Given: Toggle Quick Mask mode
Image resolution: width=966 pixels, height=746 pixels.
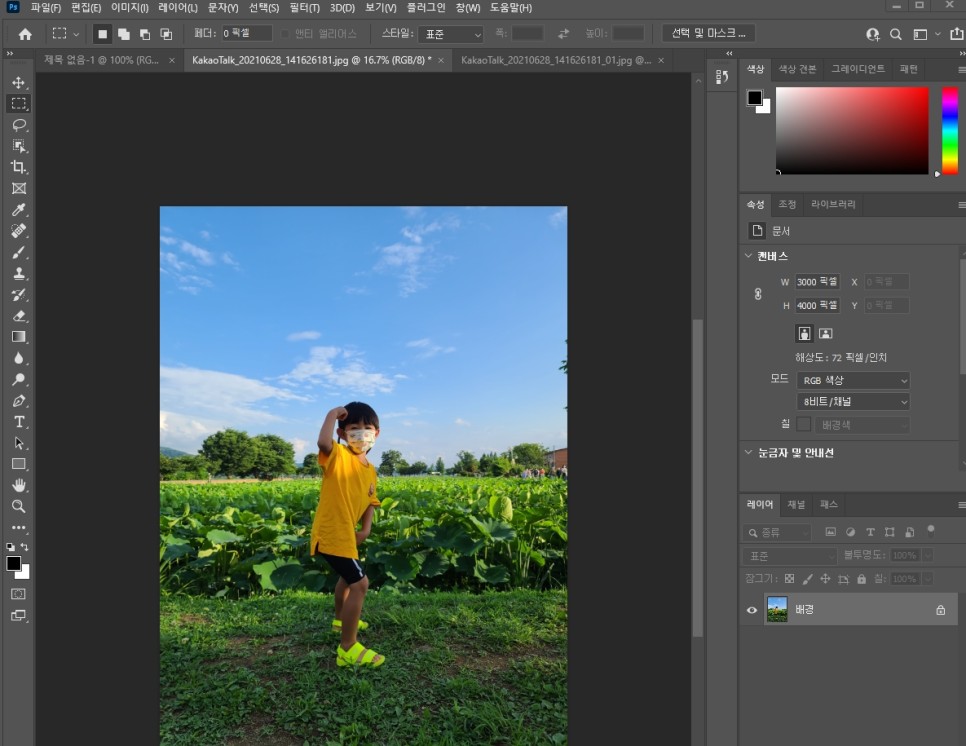Looking at the screenshot, I should pos(18,594).
